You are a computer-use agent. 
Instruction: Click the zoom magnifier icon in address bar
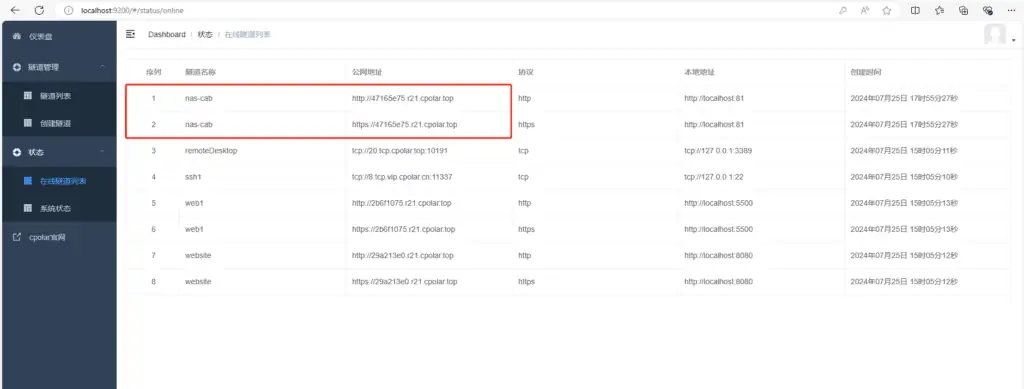tap(843, 10)
